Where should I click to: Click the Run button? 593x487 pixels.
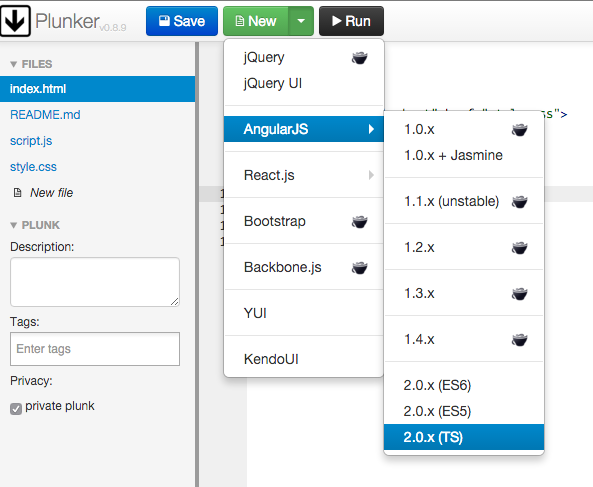click(351, 21)
